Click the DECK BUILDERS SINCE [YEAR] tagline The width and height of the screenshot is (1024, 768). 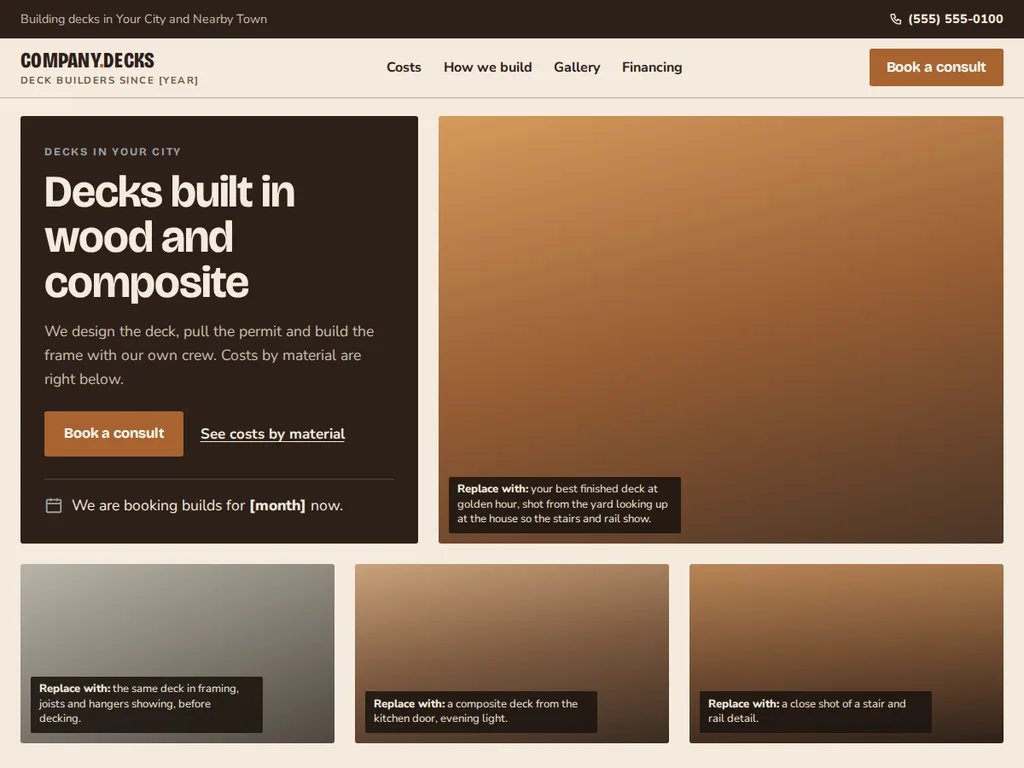click(x=109, y=80)
